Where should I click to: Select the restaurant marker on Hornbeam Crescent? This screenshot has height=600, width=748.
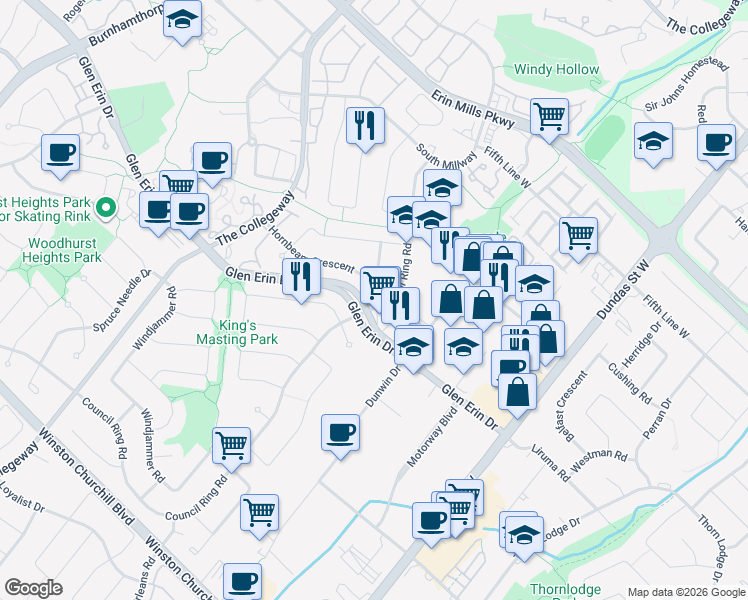[x=301, y=278]
